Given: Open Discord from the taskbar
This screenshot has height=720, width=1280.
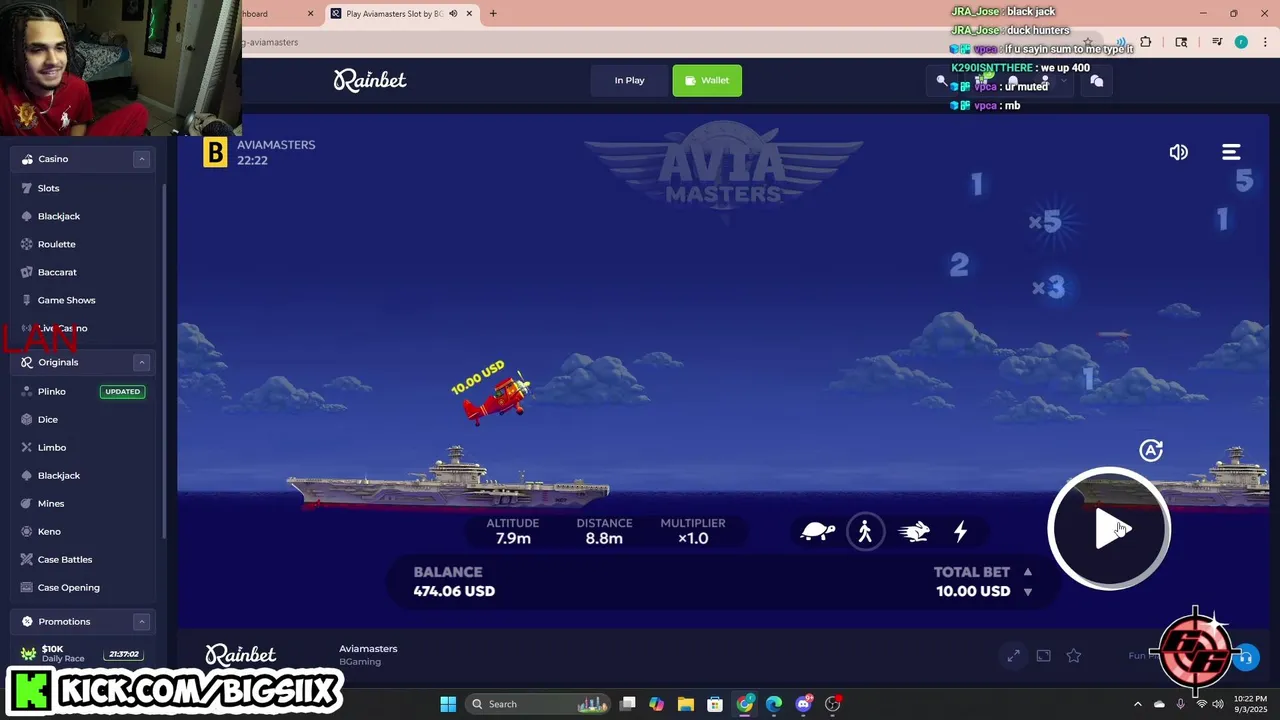Looking at the screenshot, I should (803, 704).
